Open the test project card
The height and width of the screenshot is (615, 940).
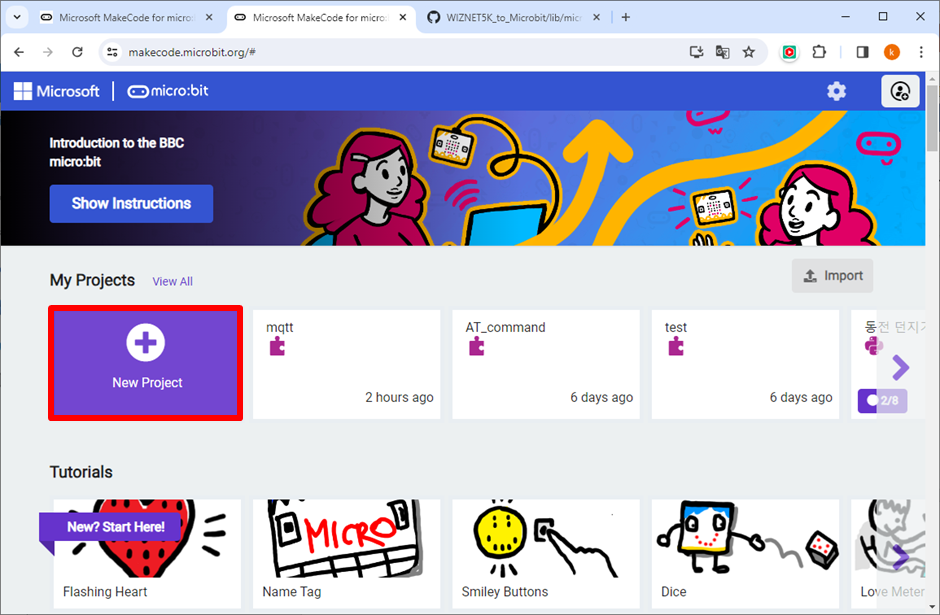coord(745,364)
